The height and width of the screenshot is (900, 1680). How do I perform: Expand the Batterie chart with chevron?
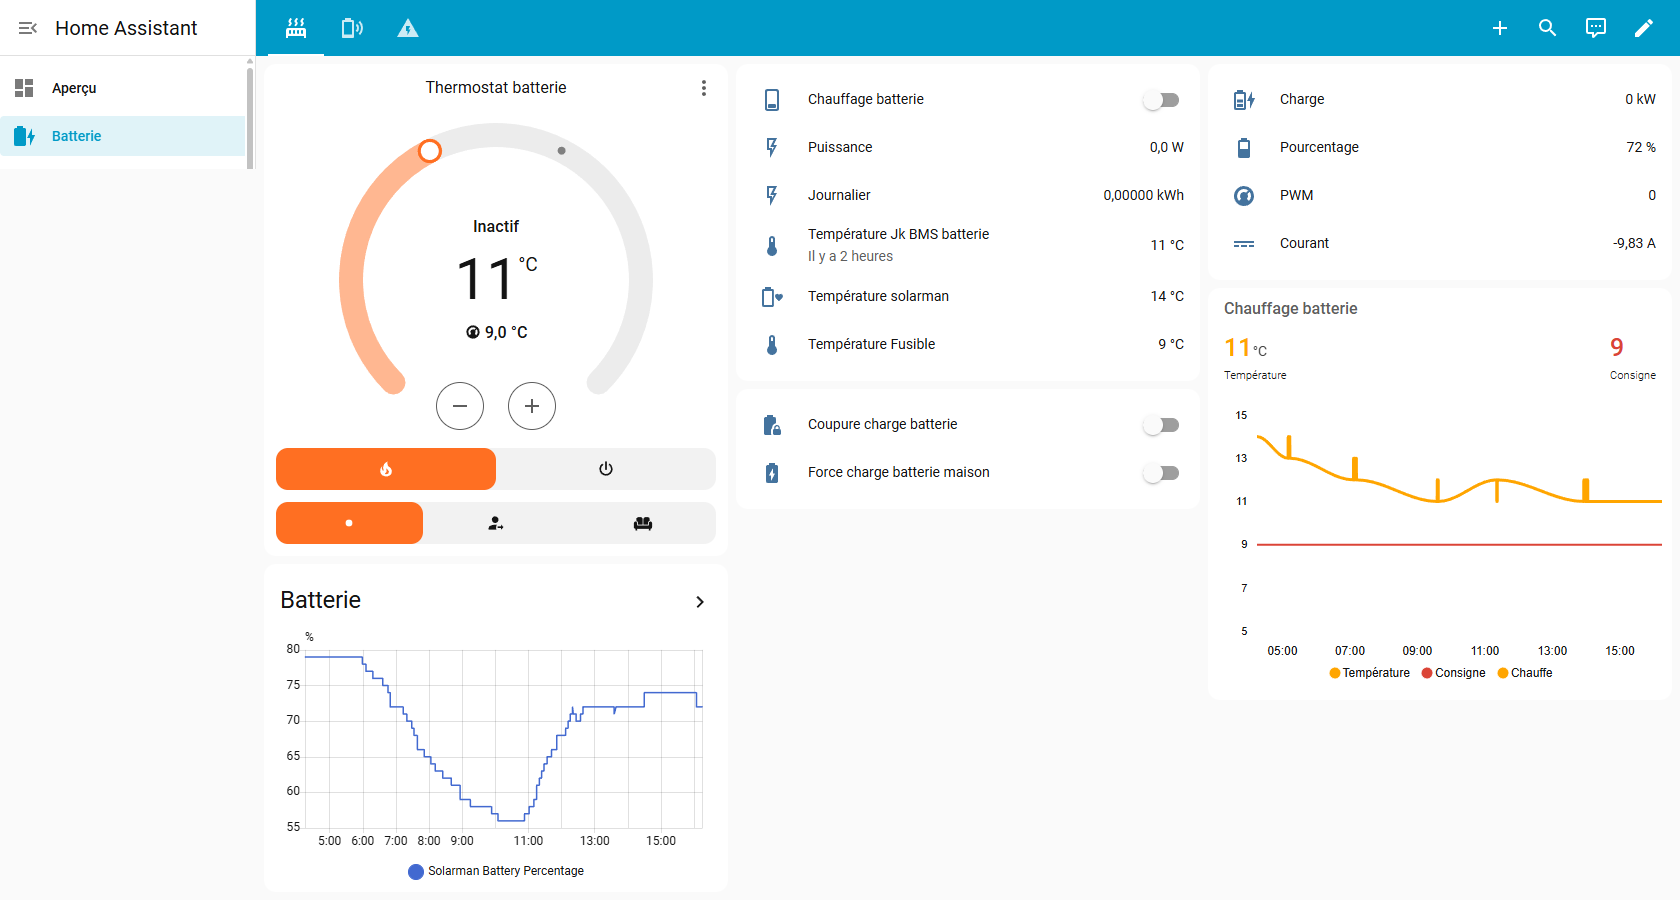[x=700, y=602]
